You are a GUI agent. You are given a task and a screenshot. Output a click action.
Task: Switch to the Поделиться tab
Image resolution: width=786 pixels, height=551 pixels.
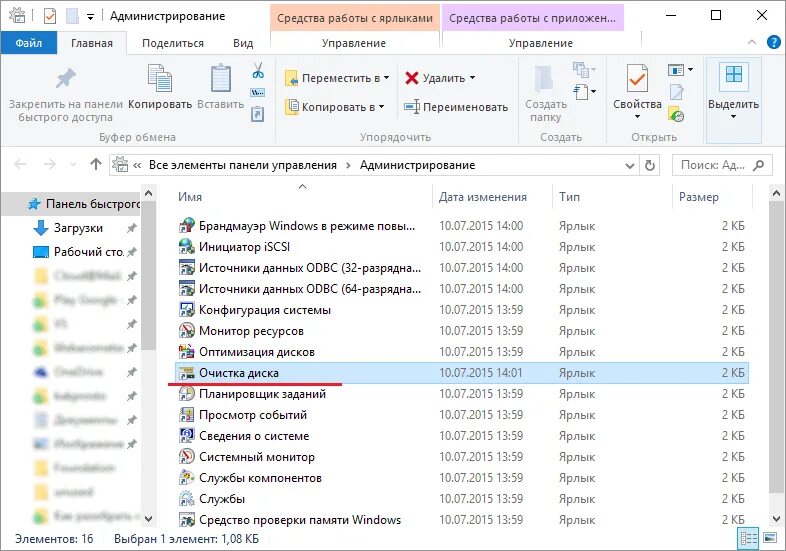173,43
